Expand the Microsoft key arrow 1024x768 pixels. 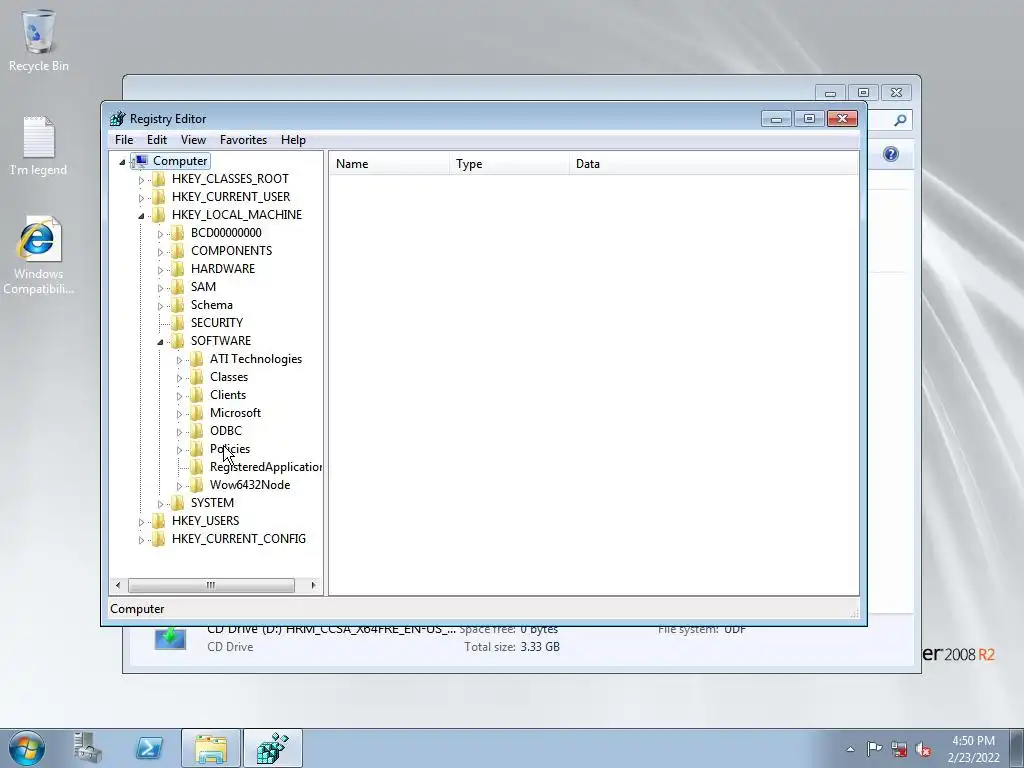[179, 413]
